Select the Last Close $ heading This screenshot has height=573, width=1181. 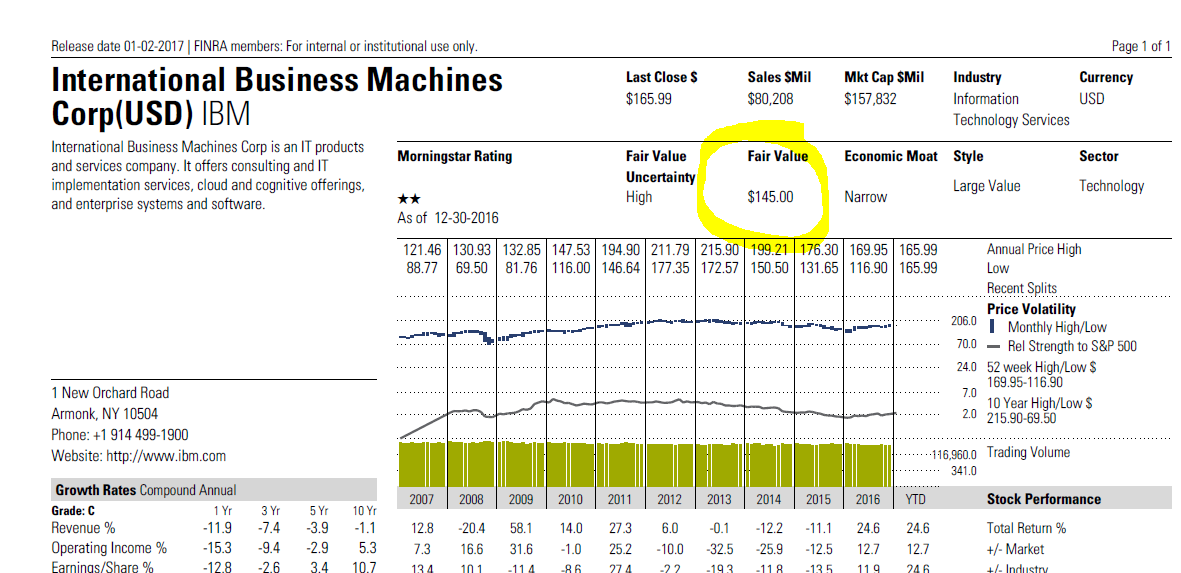[661, 77]
